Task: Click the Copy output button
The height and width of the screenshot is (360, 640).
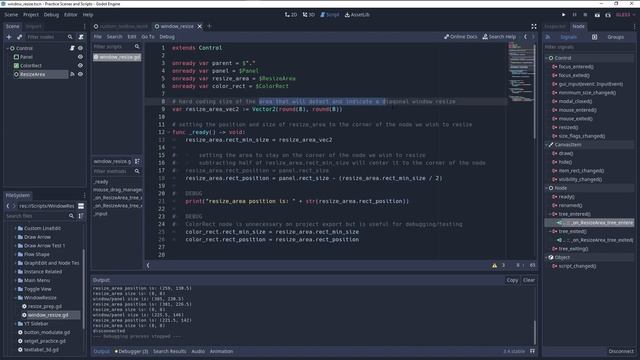Action: (512, 280)
